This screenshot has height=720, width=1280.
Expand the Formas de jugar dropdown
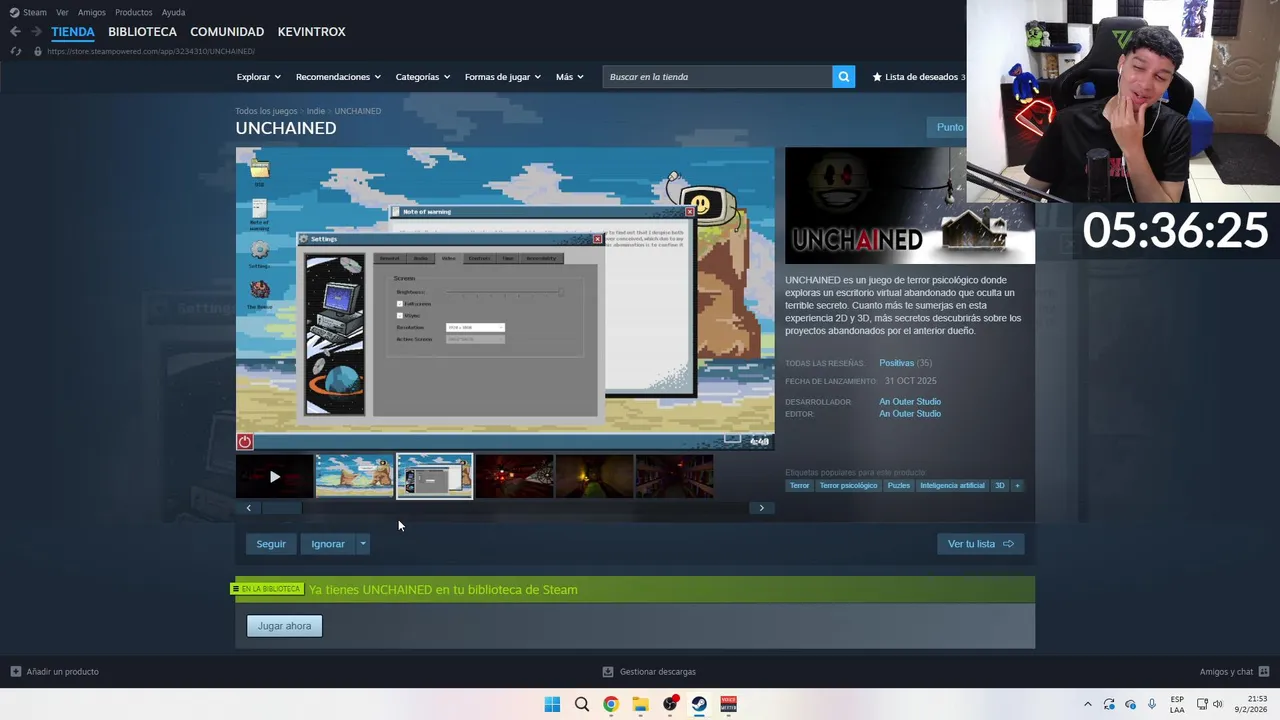502,77
